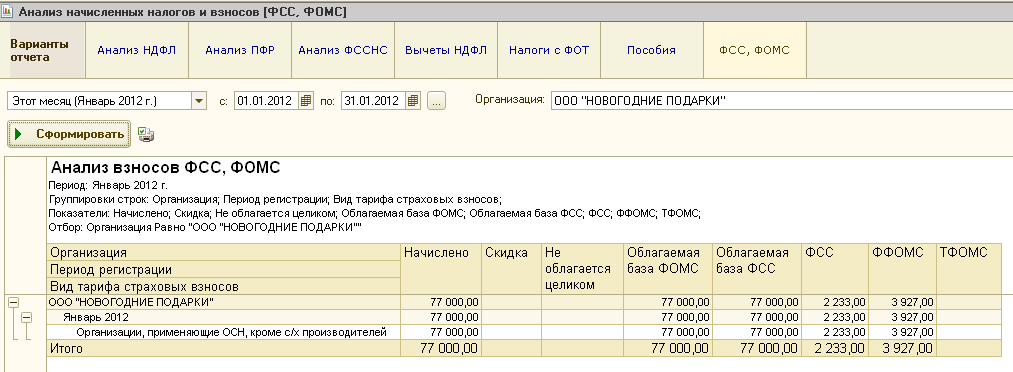1013x372 pixels.
Task: Select the ФСС, ФОМС tab
Action: click(x=755, y=50)
